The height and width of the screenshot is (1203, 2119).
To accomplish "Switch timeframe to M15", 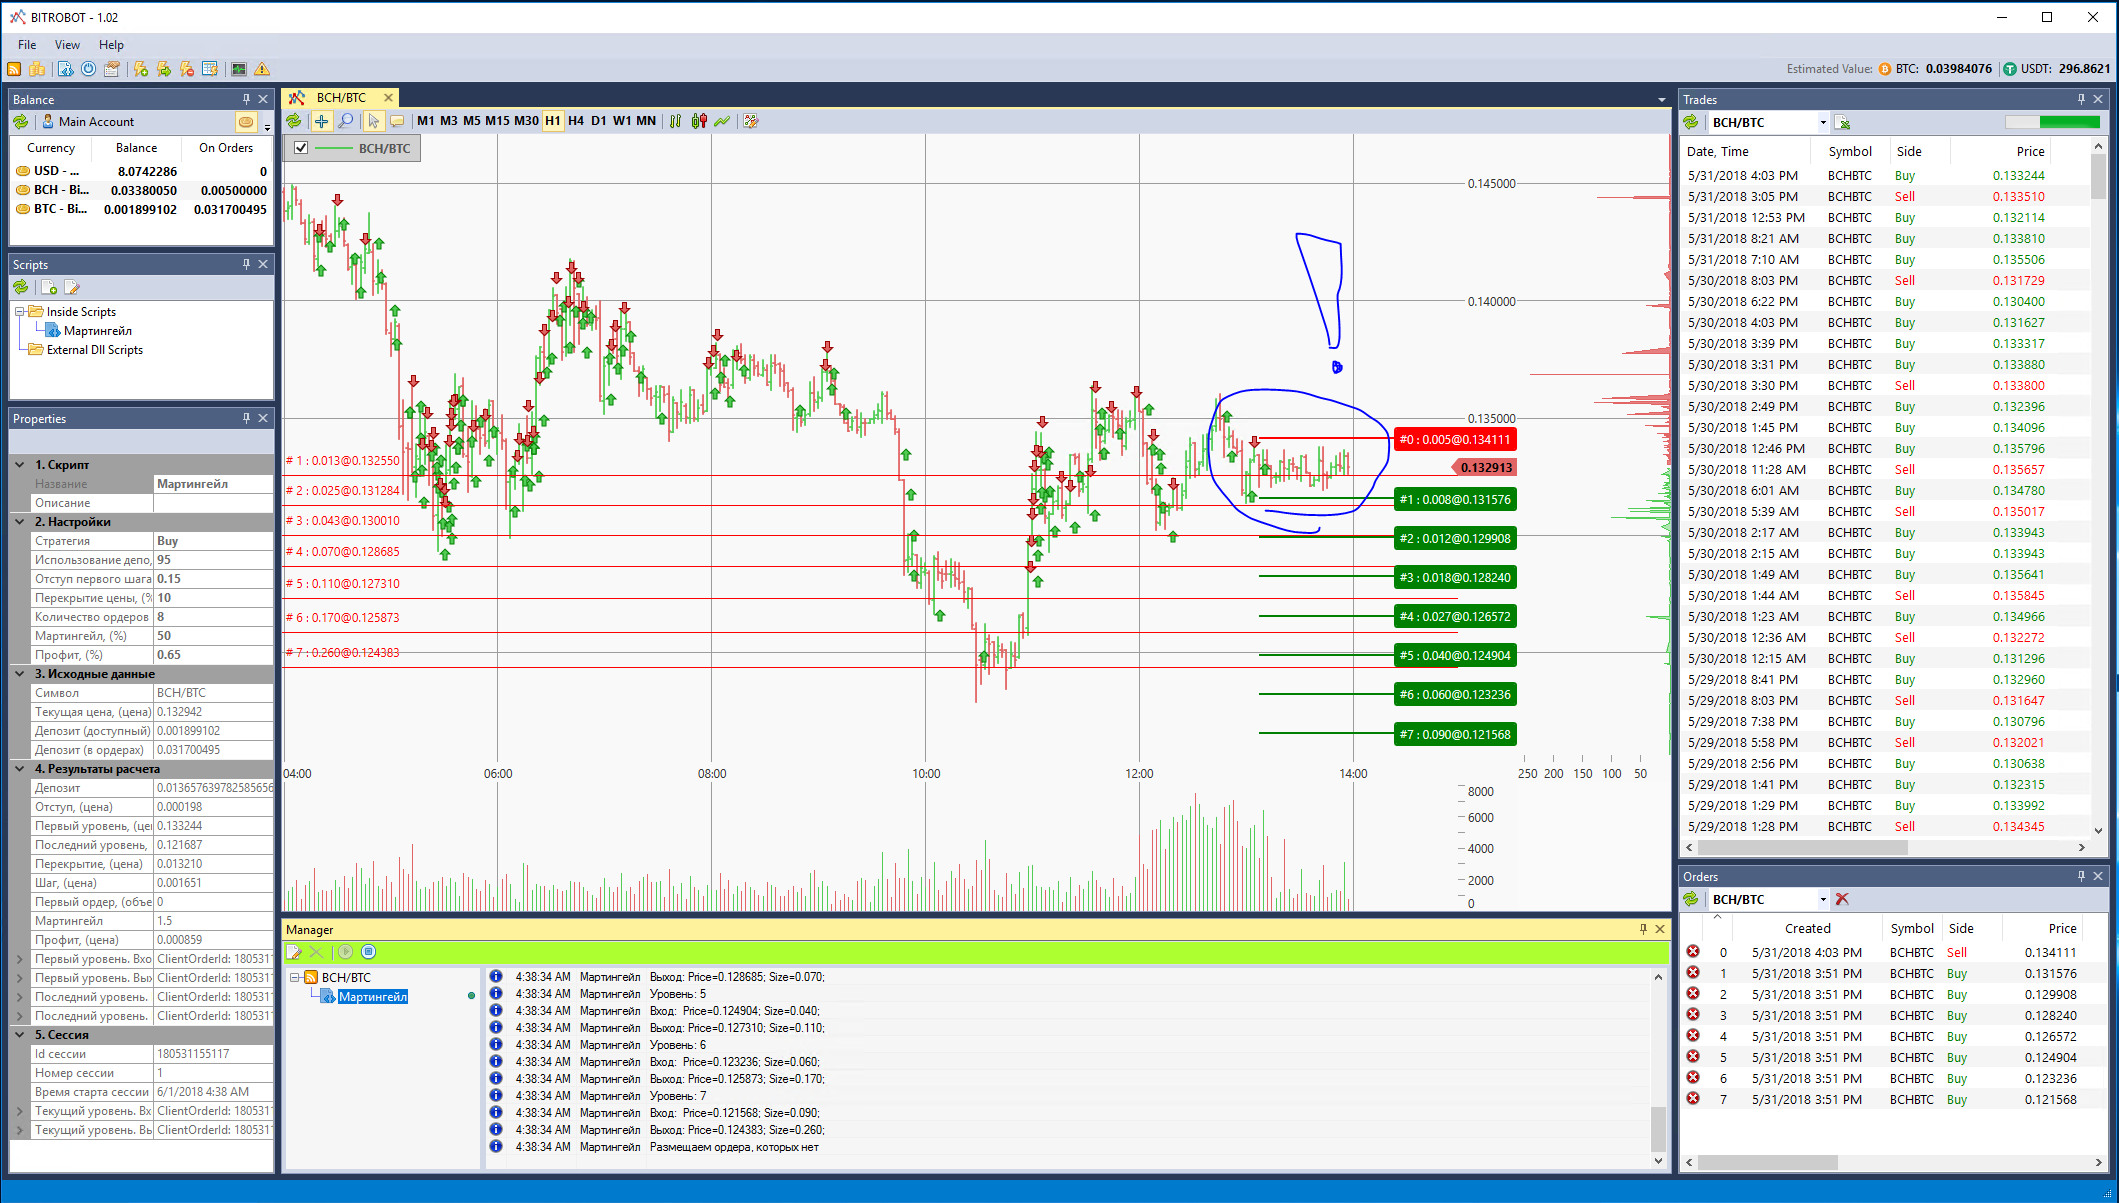I will pyautogui.click(x=497, y=121).
